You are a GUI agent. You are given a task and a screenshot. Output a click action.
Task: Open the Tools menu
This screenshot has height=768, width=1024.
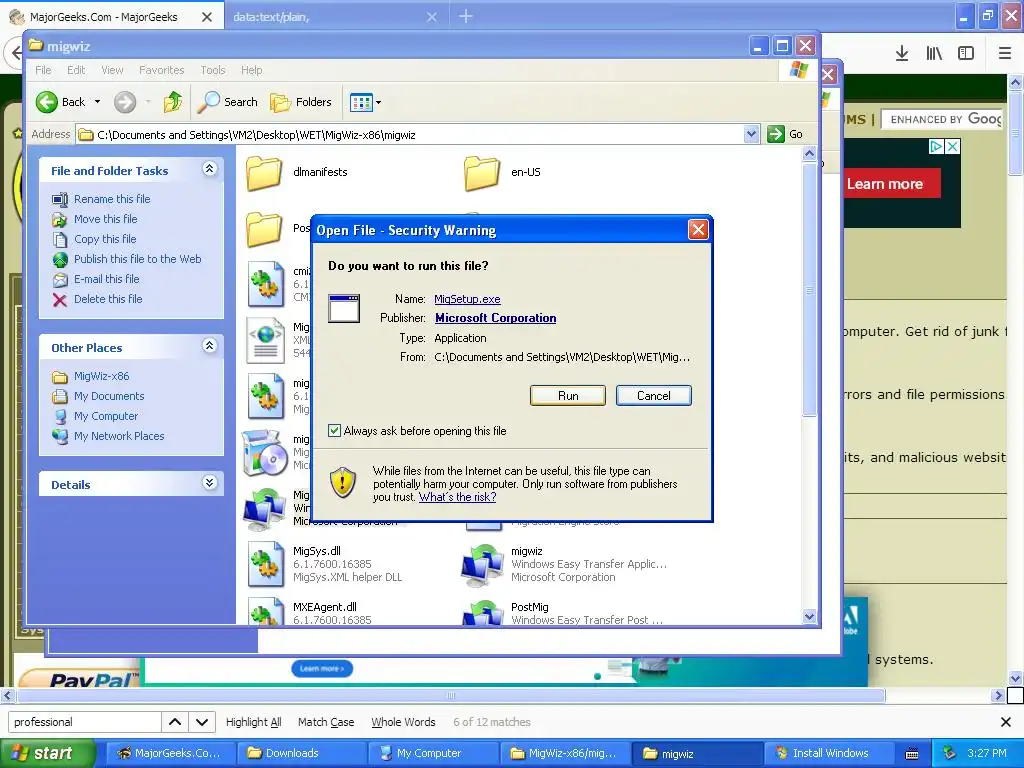click(213, 70)
